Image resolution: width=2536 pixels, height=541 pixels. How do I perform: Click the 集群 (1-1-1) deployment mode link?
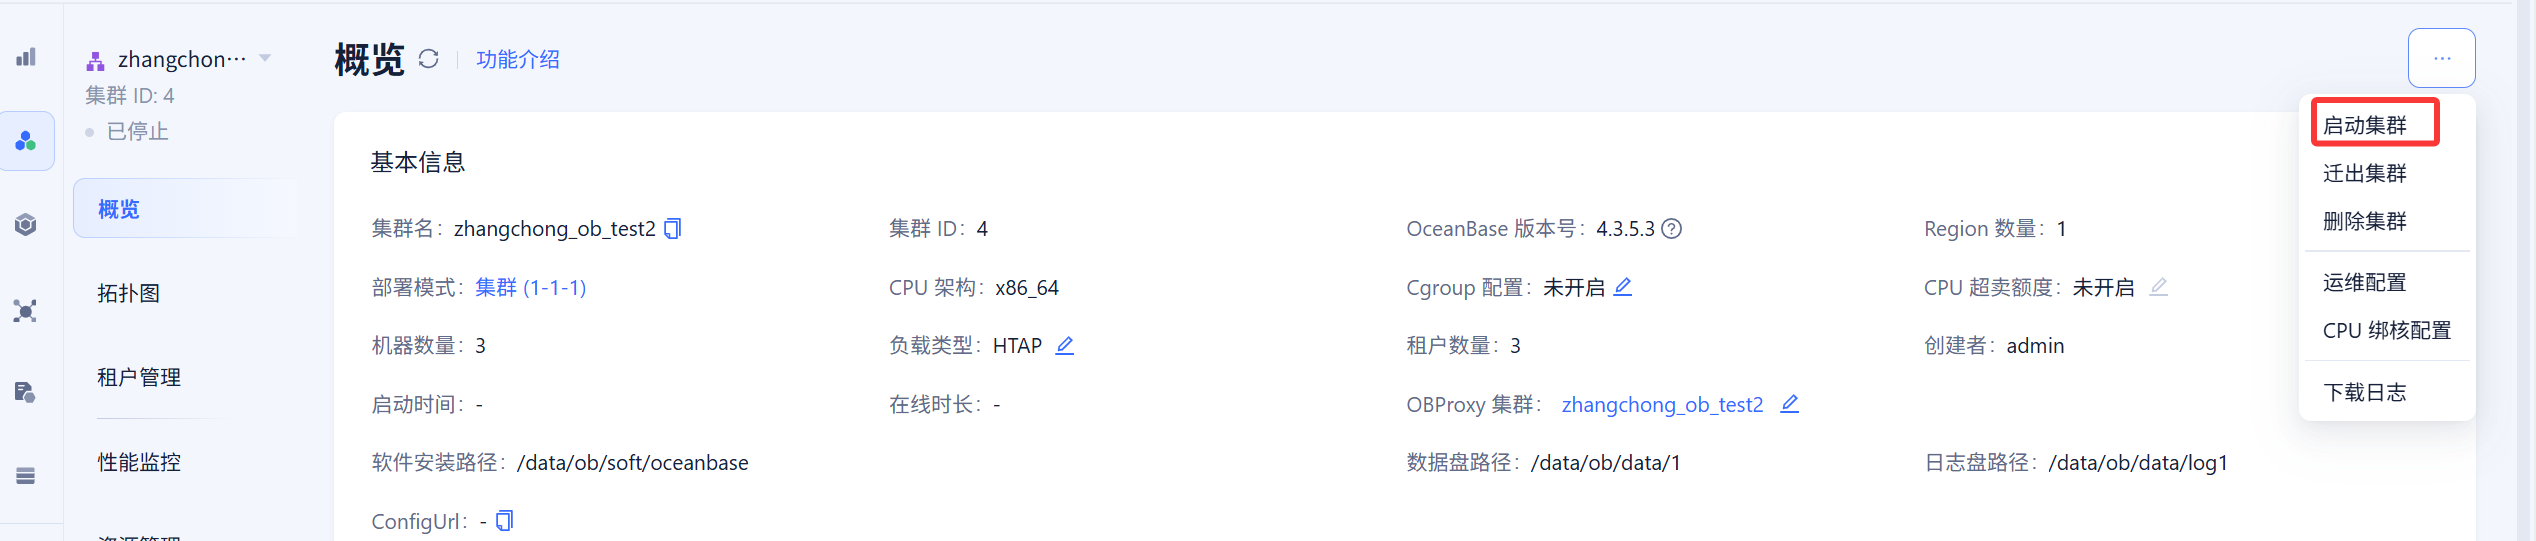click(530, 288)
